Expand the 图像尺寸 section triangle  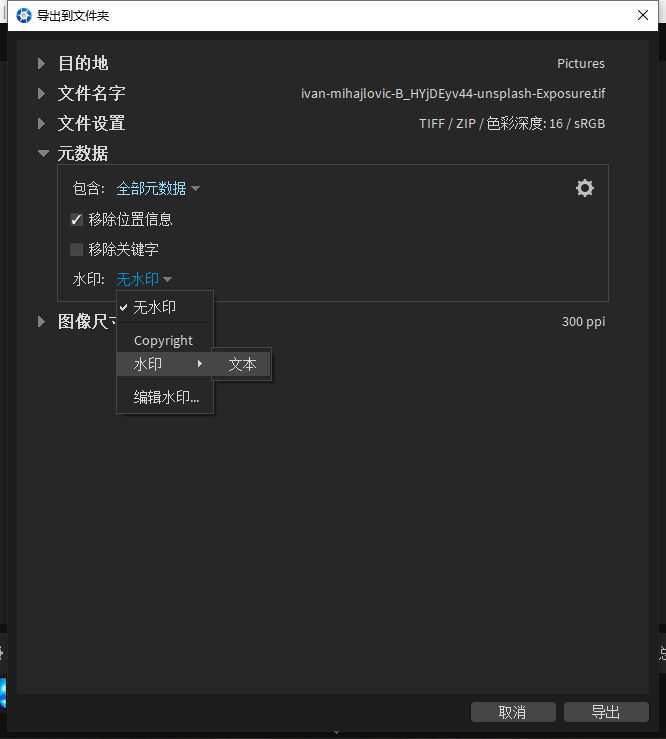tap(41, 321)
